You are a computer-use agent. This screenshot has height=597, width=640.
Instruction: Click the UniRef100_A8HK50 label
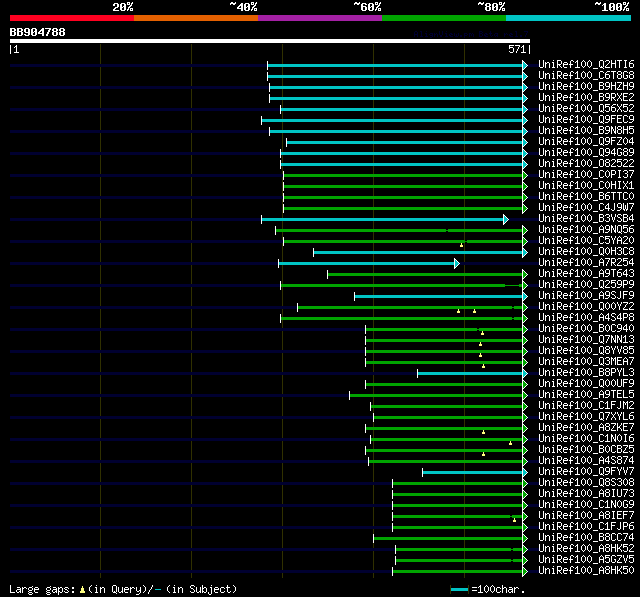(586, 571)
